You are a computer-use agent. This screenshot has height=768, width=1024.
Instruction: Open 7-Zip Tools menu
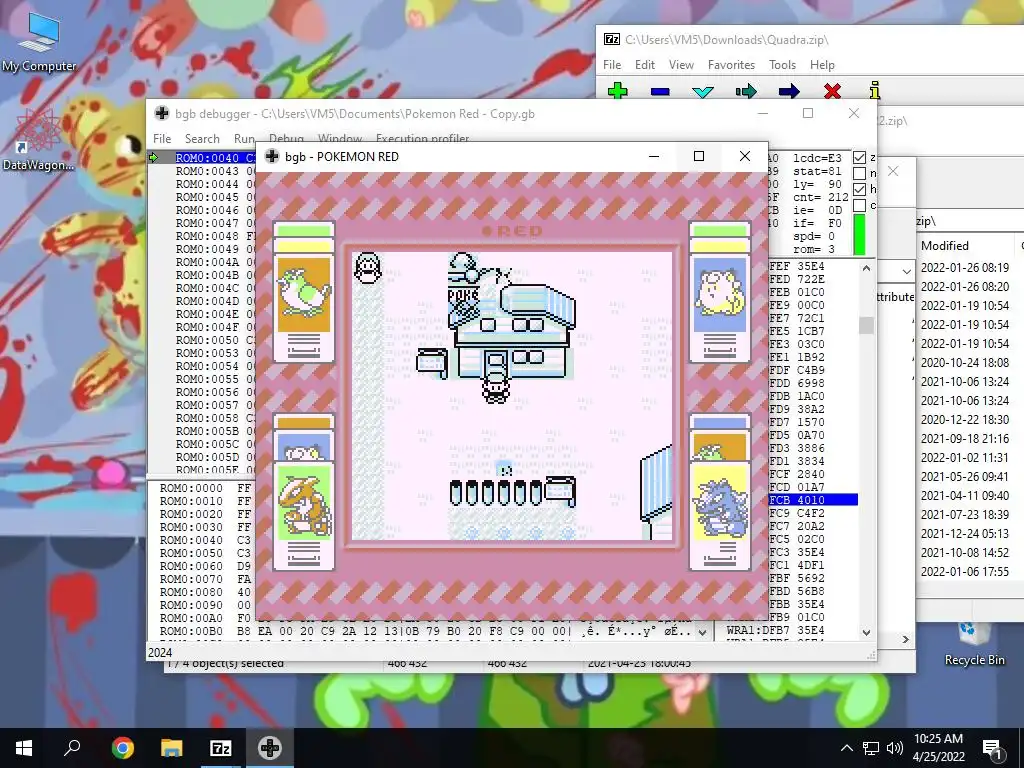tap(782, 65)
